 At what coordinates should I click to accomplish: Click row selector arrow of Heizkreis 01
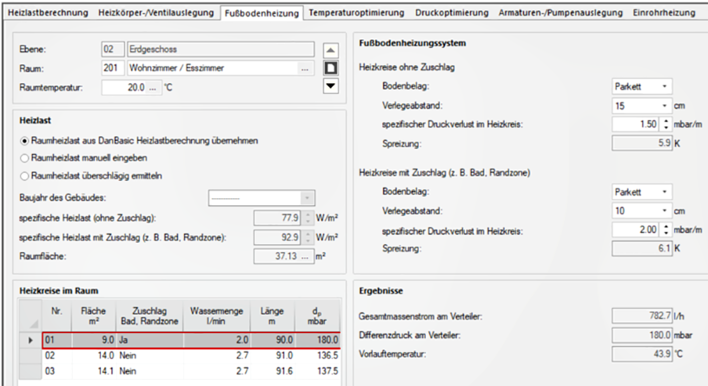point(30,340)
